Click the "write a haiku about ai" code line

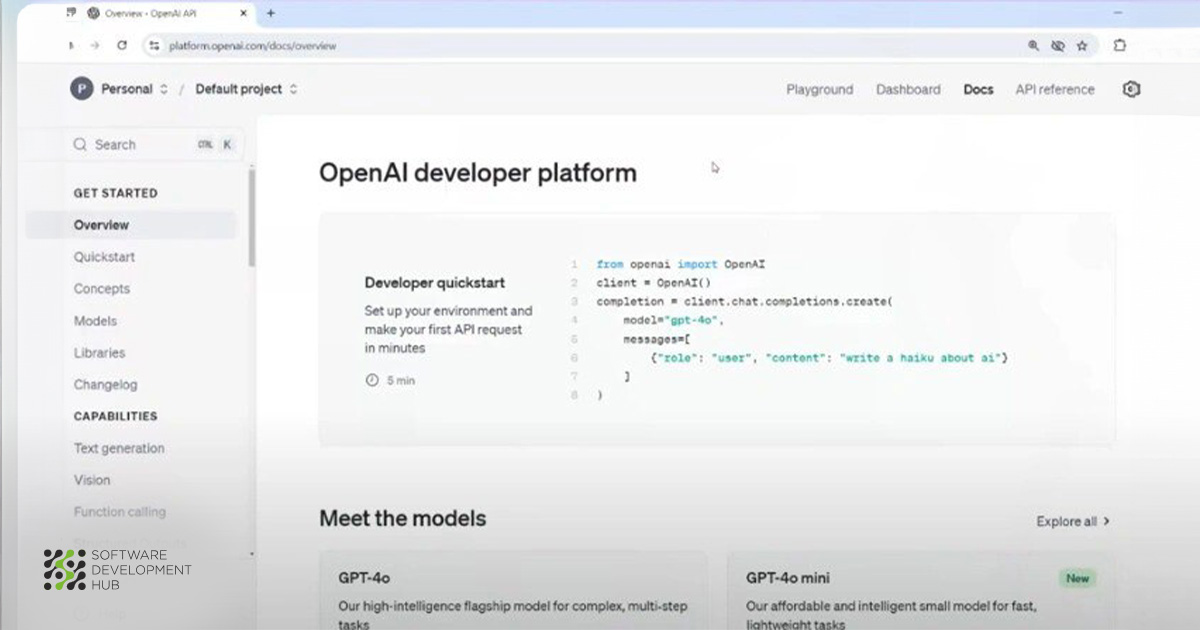(828, 357)
